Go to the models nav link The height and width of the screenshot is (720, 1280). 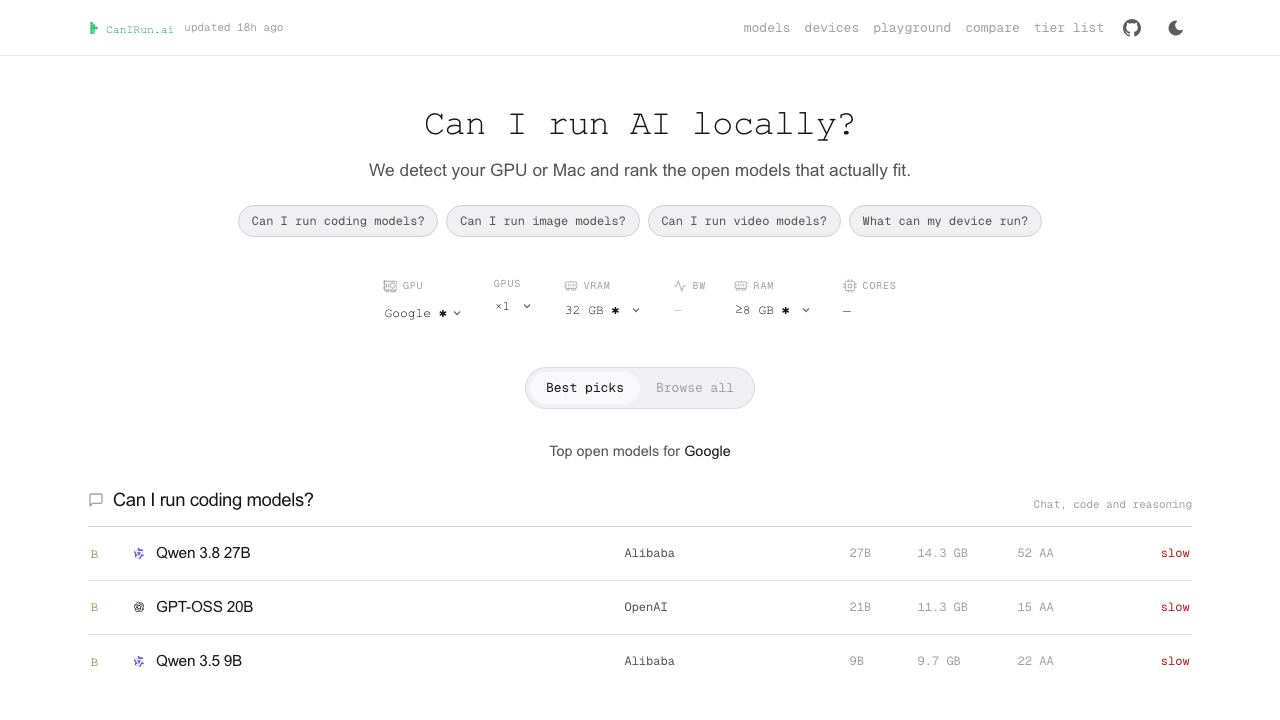click(767, 28)
